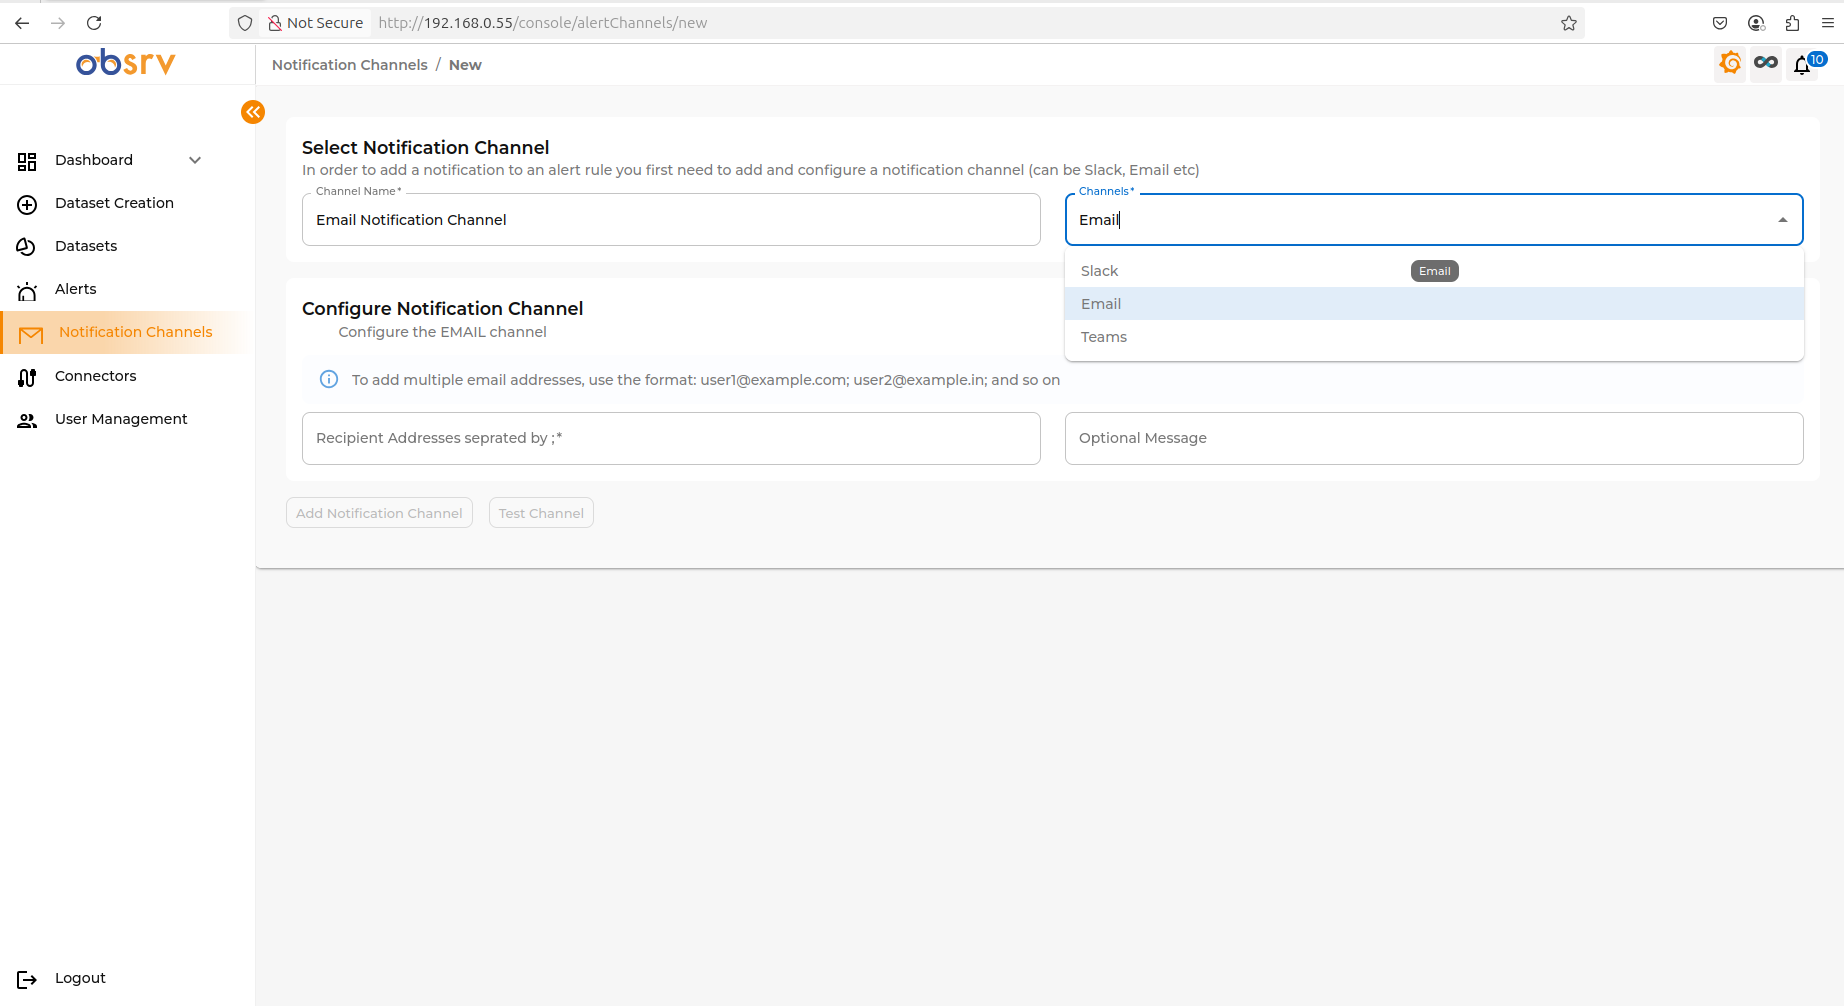This screenshot has height=1006, width=1844.
Task: Open browser extensions puzzle icon
Action: click(1792, 23)
